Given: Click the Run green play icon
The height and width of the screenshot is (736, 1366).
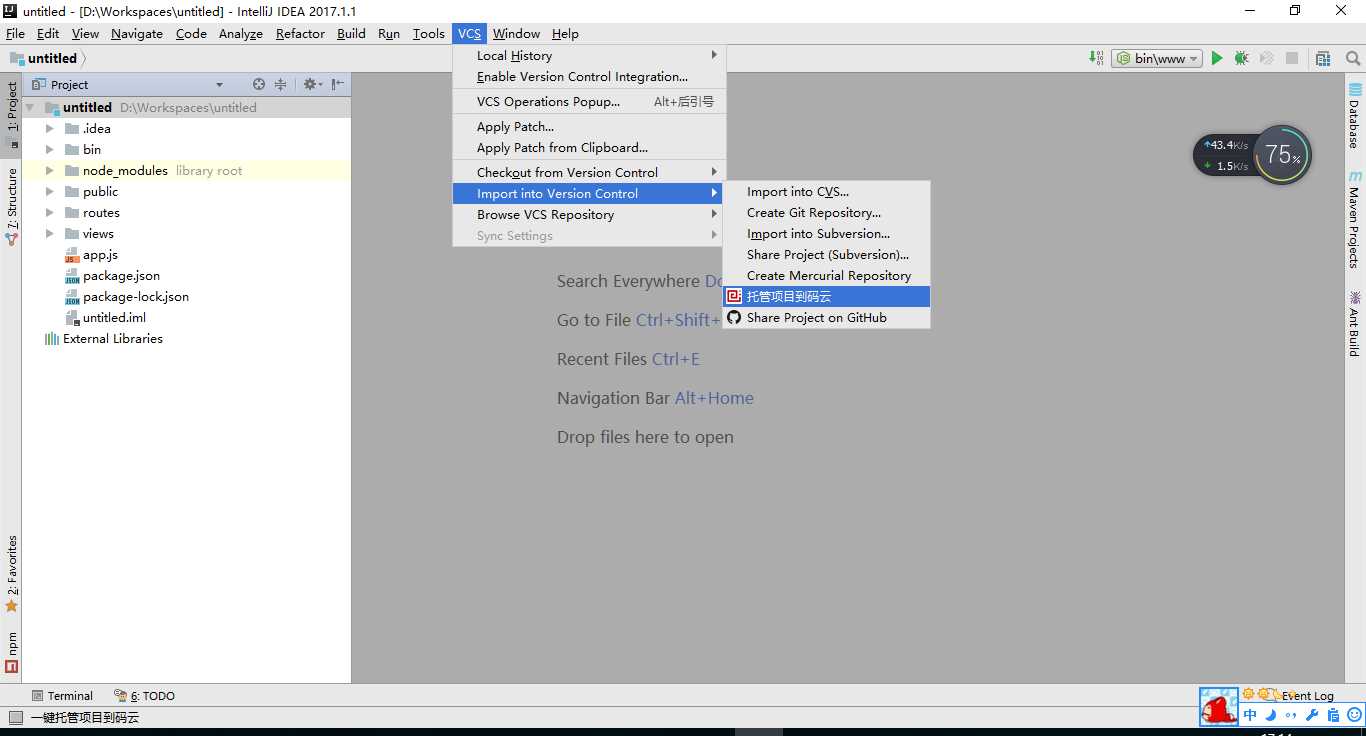Looking at the screenshot, I should [x=1217, y=59].
